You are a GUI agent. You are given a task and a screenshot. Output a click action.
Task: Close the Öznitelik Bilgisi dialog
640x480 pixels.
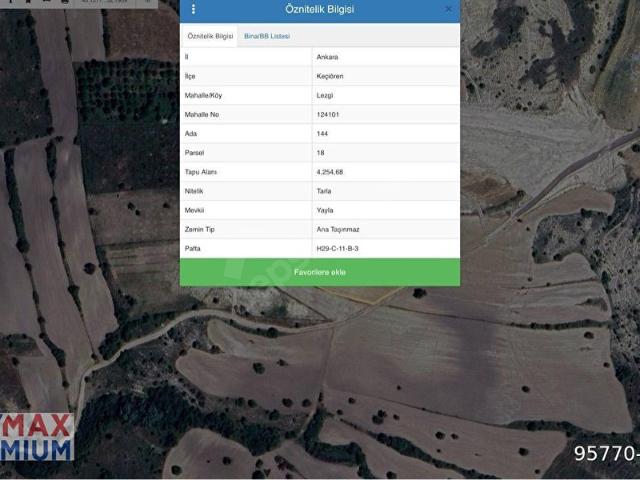pyautogui.click(x=448, y=10)
